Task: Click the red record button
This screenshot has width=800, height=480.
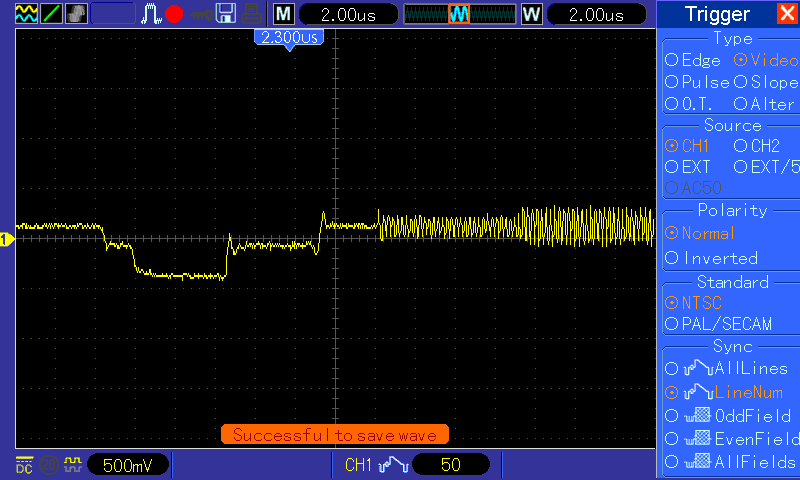Action: tap(174, 14)
